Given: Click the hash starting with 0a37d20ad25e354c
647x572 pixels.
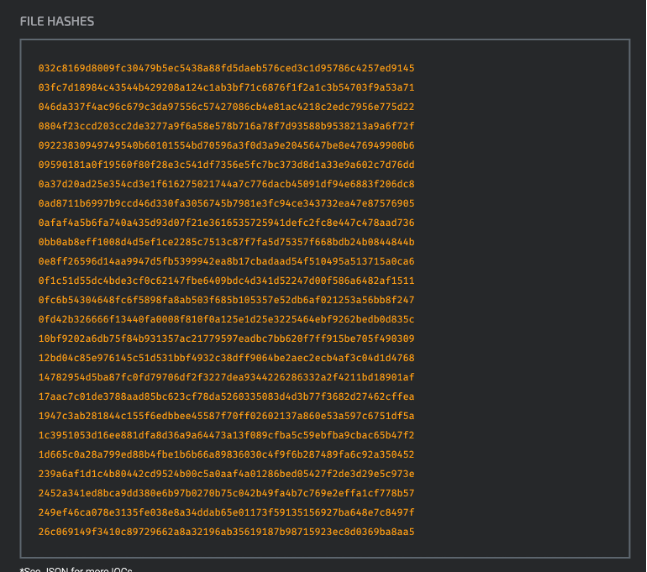Looking at the screenshot, I should 226,183.
